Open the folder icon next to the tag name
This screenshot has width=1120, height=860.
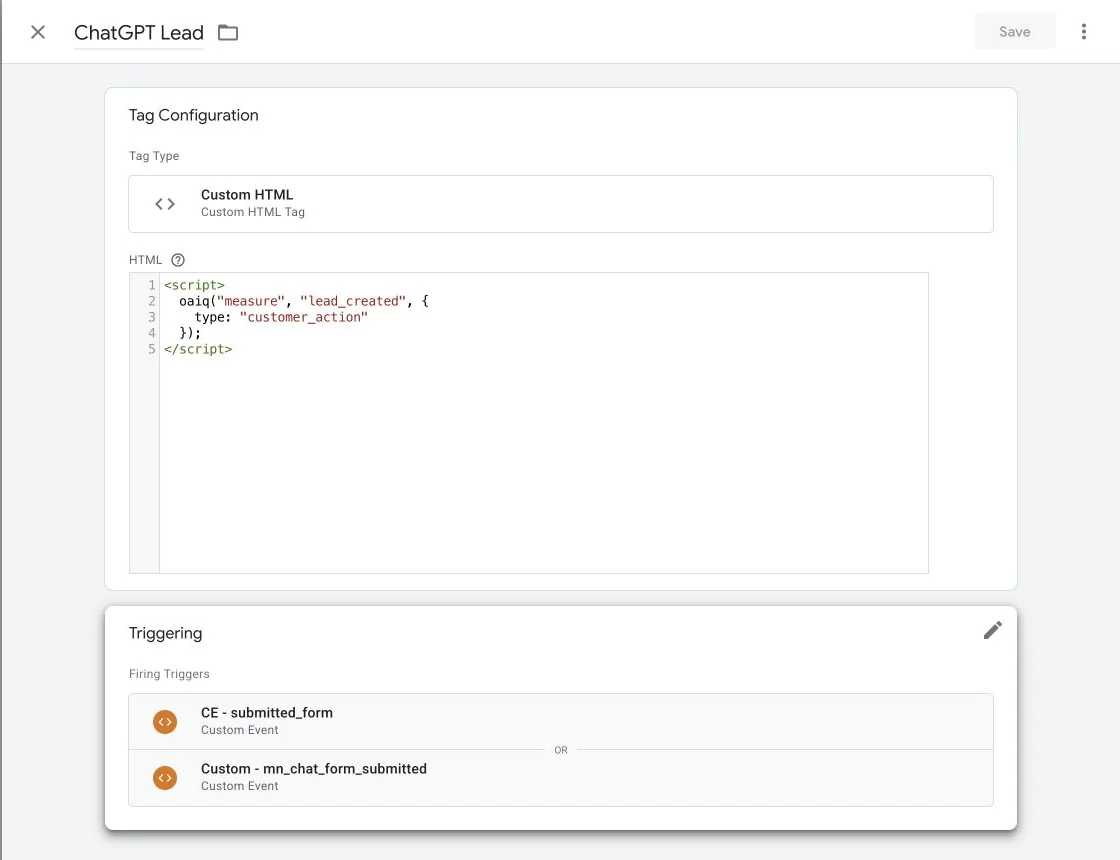pyautogui.click(x=228, y=32)
